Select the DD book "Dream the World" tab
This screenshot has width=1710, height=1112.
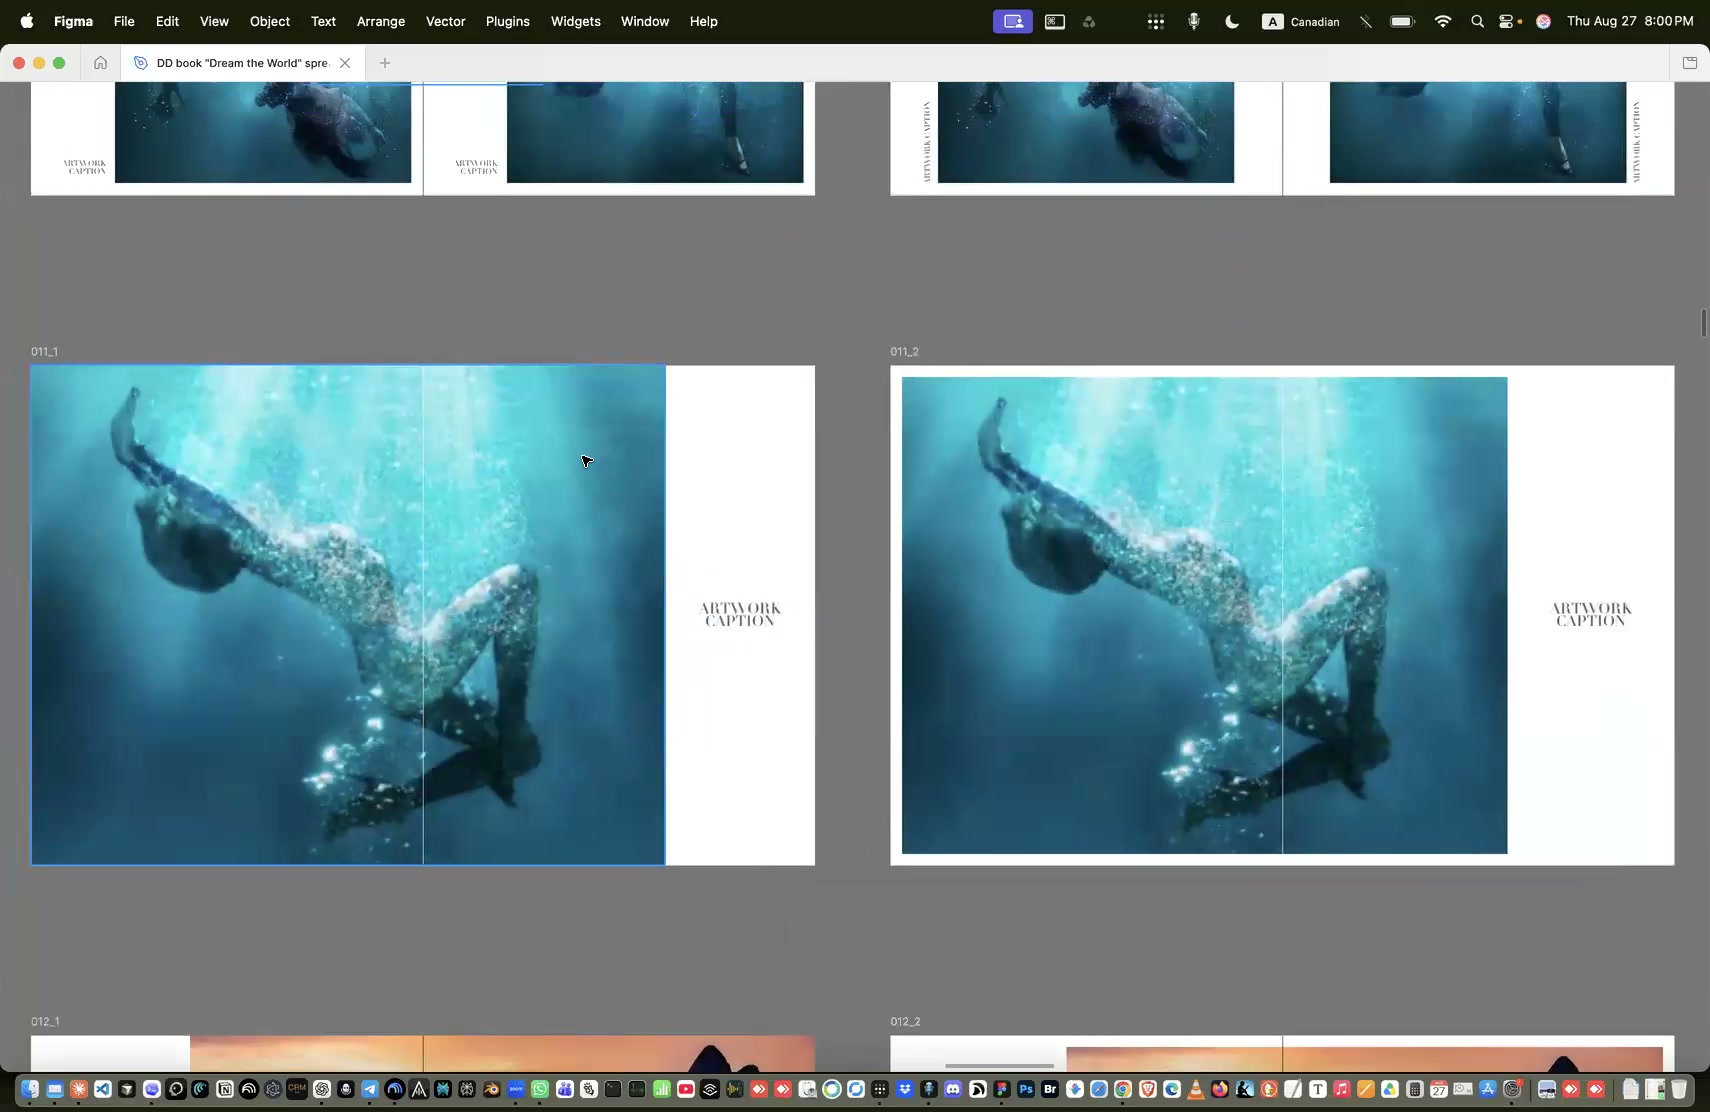(x=242, y=63)
